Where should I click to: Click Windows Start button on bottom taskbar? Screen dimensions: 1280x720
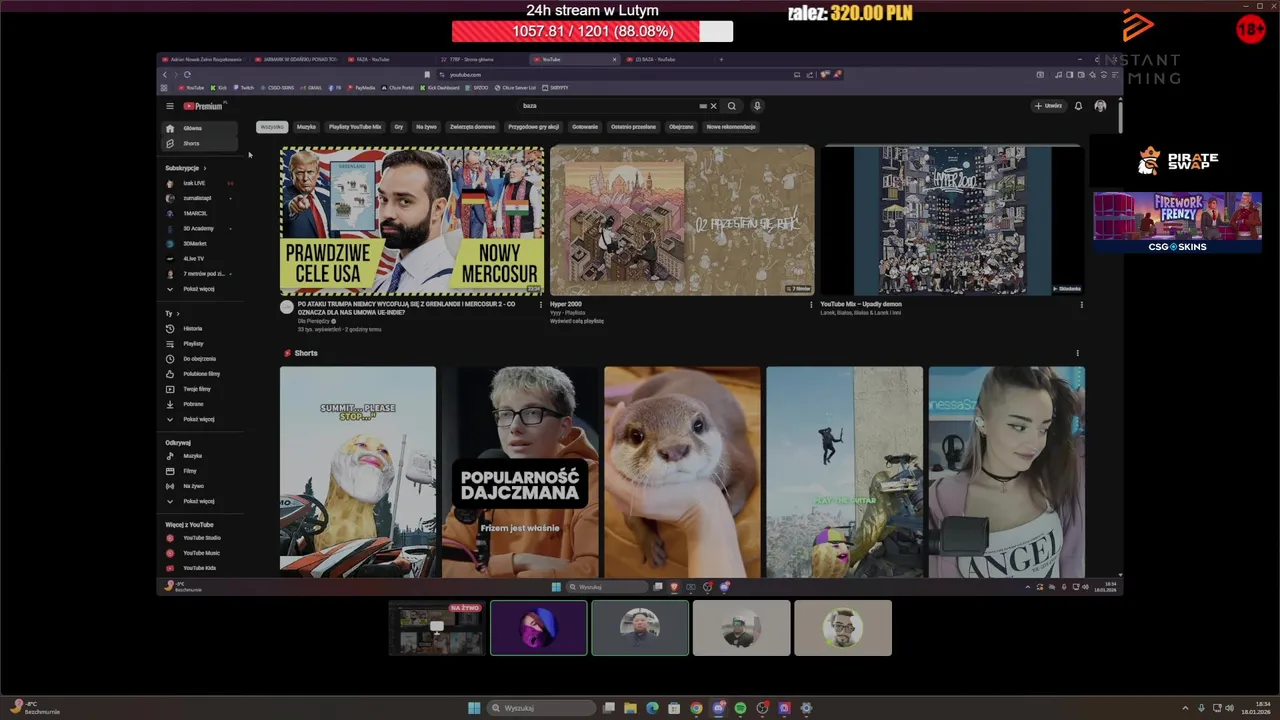(x=474, y=708)
